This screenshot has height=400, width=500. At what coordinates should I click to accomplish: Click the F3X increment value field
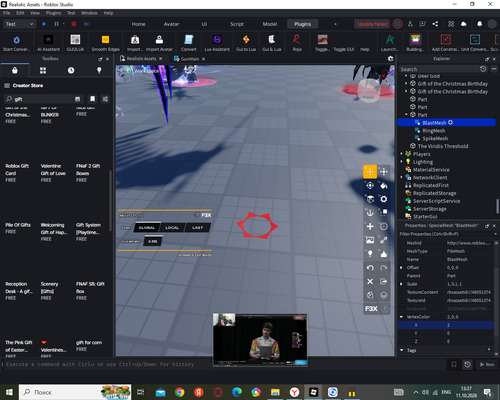[x=153, y=241]
